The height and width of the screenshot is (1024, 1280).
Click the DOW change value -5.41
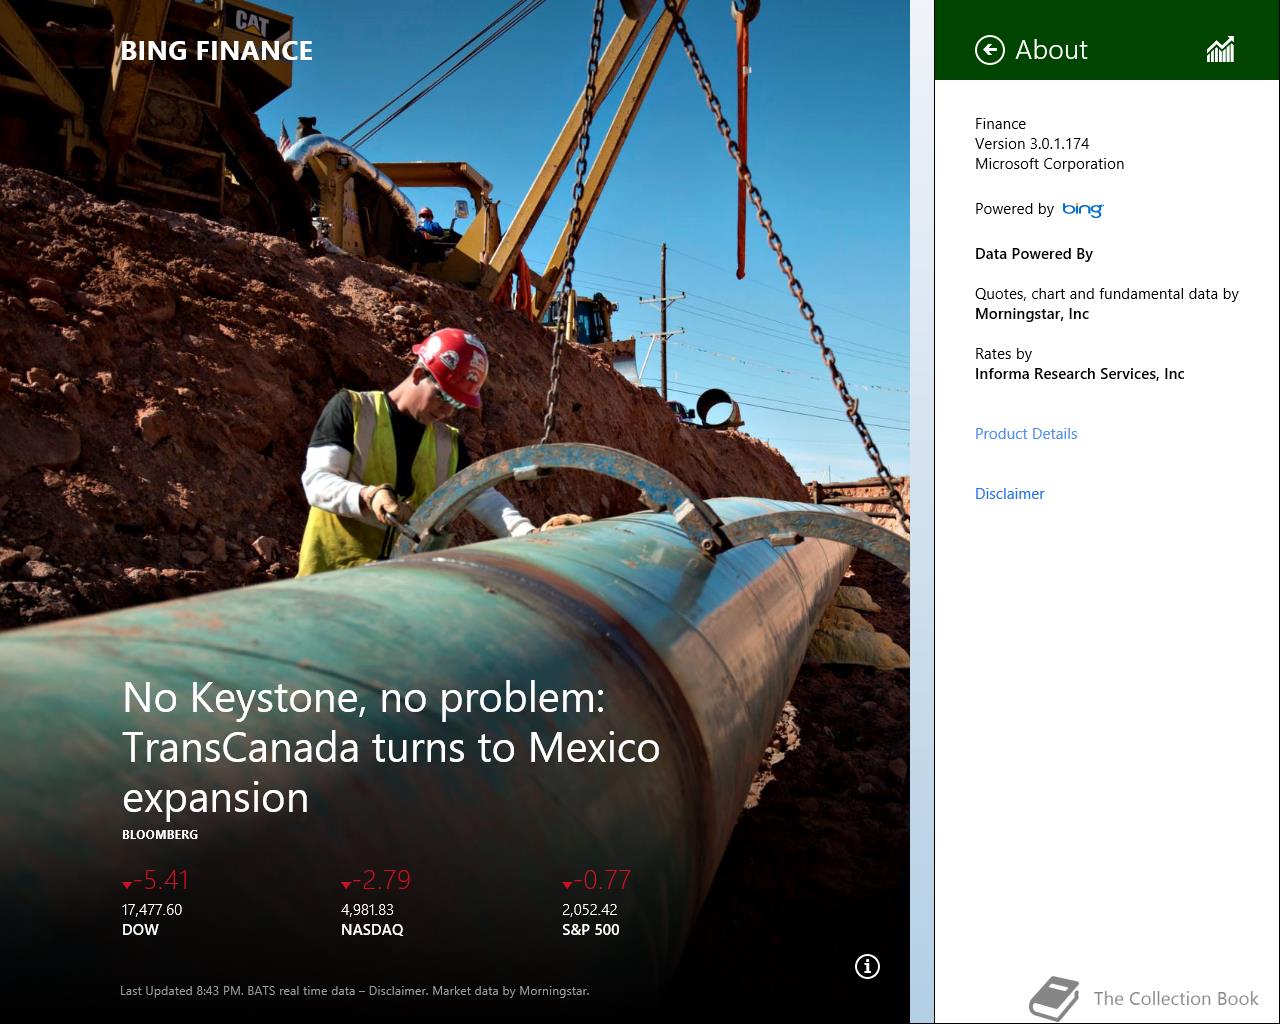coord(155,880)
